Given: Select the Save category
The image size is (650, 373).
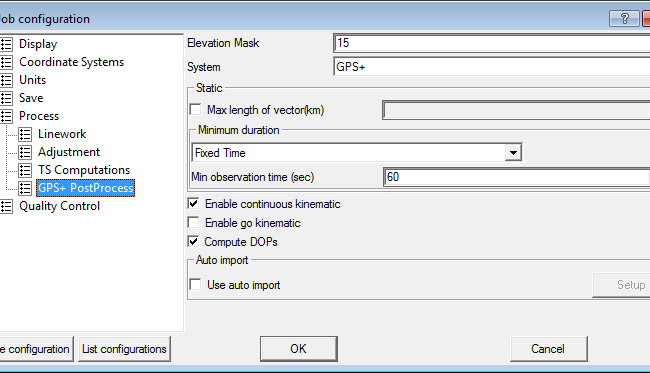Looking at the screenshot, I should 31,98.
